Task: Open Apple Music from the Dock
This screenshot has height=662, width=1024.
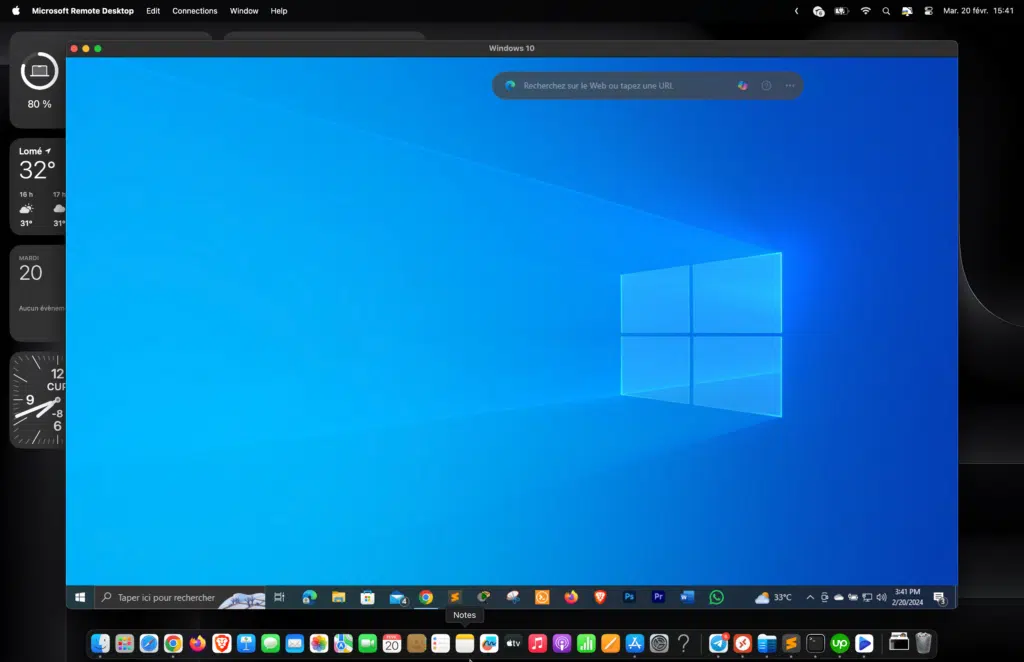Action: pos(537,644)
